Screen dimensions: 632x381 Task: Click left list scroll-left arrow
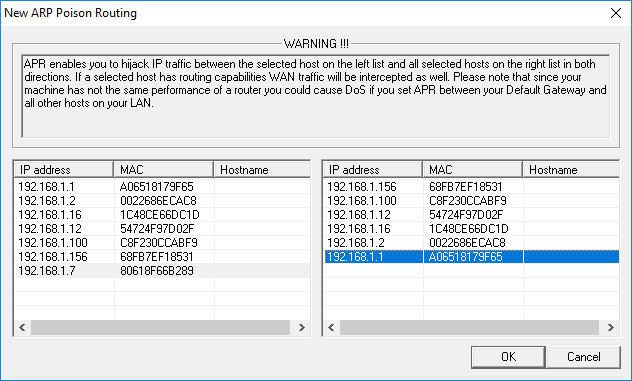coord(23,327)
